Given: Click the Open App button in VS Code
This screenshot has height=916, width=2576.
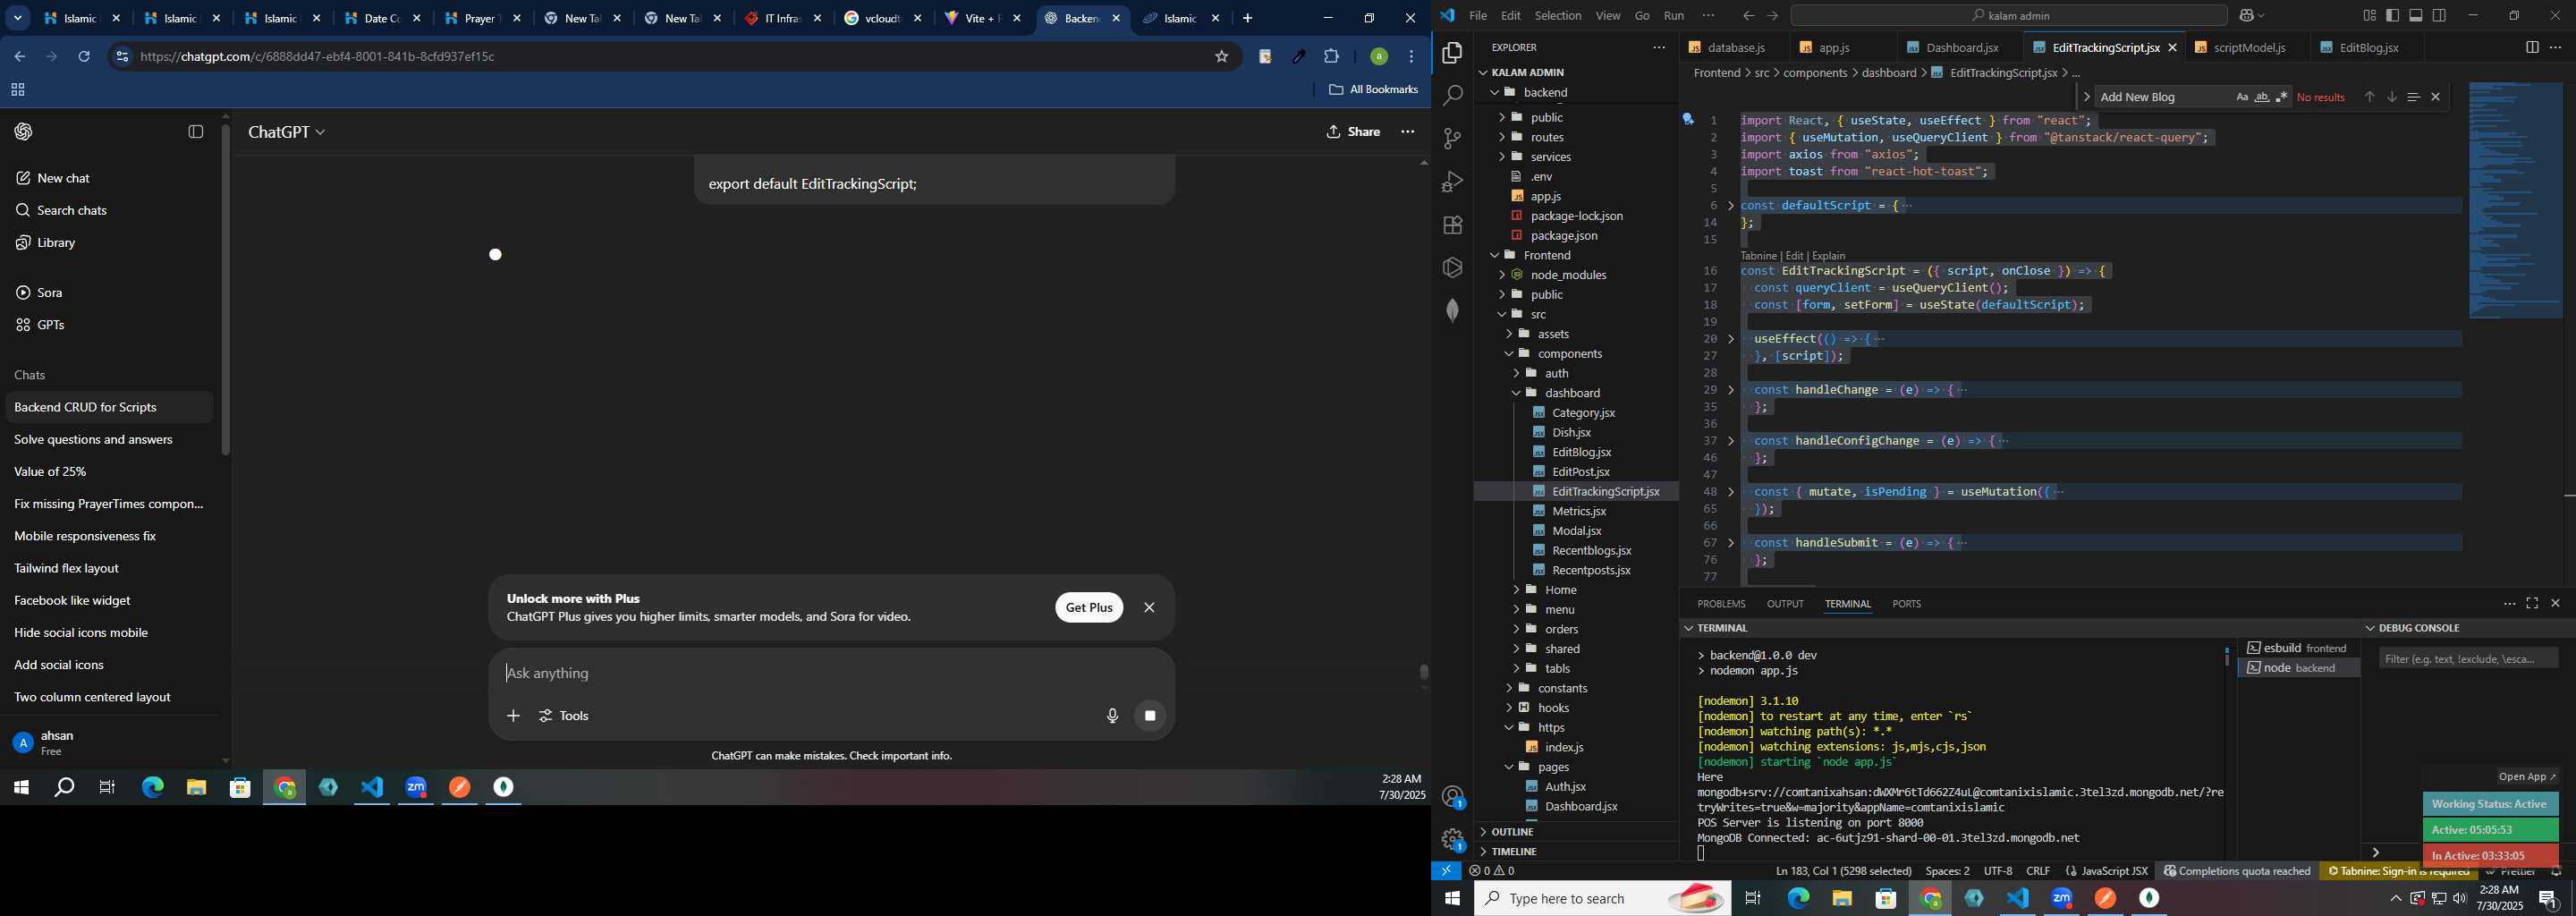Looking at the screenshot, I should click(x=2527, y=777).
